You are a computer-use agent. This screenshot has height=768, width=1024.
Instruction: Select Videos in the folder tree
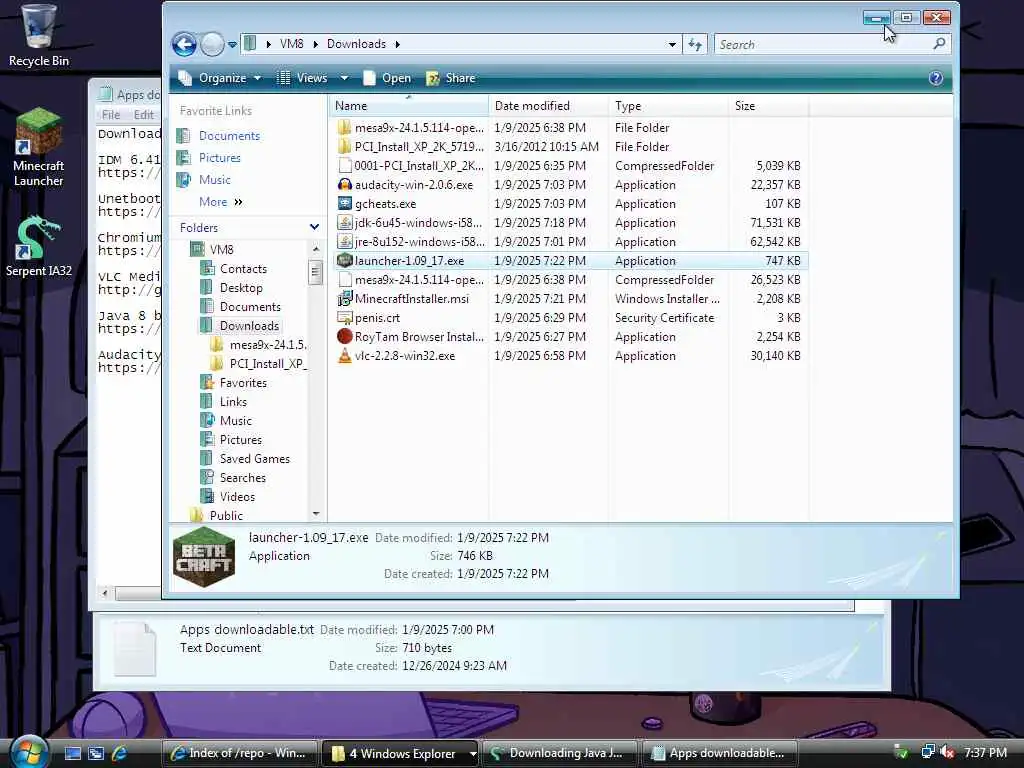point(237,497)
